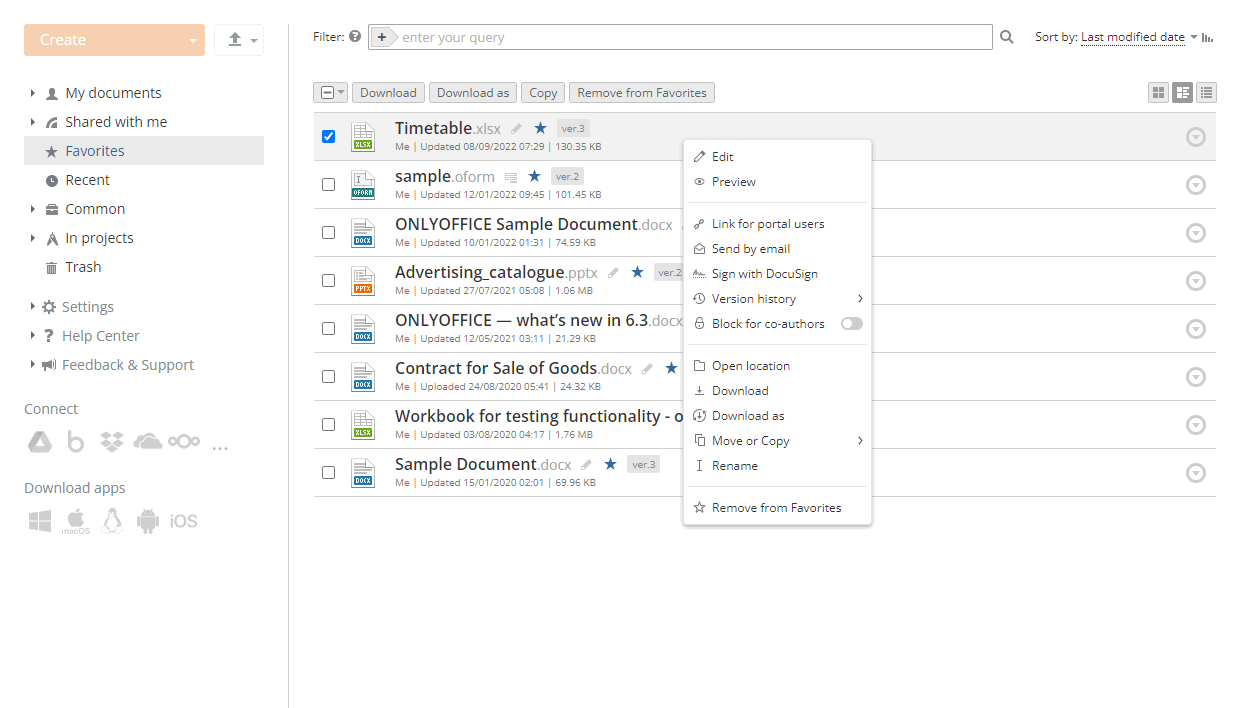Uncheck the Timetable.xlsx checkbox
The height and width of the screenshot is (708, 1240).
click(329, 137)
